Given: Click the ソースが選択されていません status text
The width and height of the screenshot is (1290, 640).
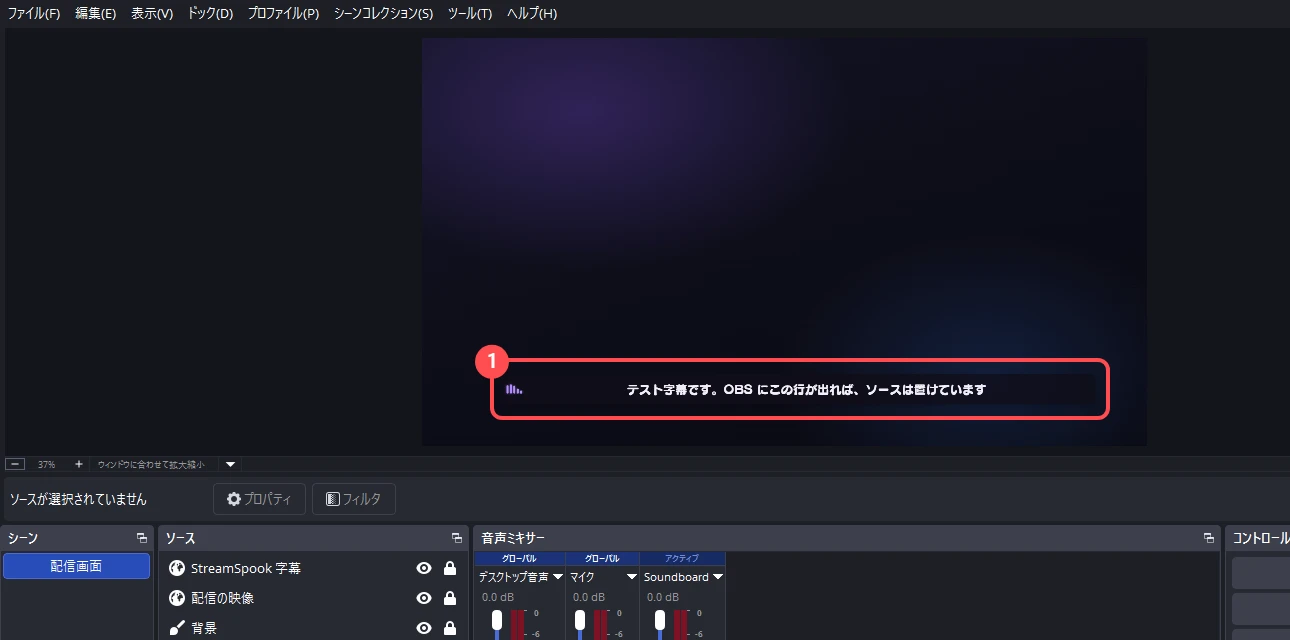Looking at the screenshot, I should coord(78,499).
